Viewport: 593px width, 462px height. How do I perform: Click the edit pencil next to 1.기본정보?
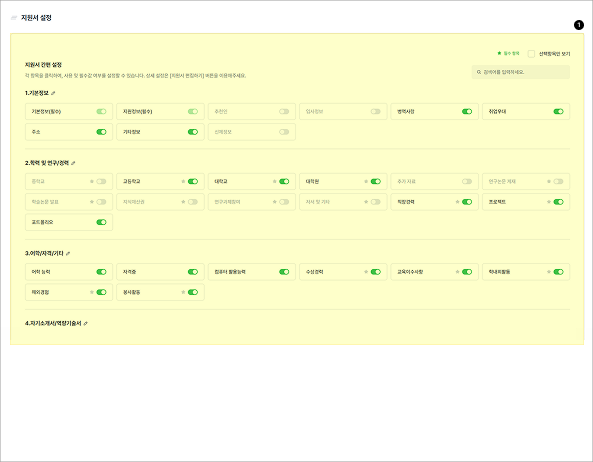coord(53,93)
